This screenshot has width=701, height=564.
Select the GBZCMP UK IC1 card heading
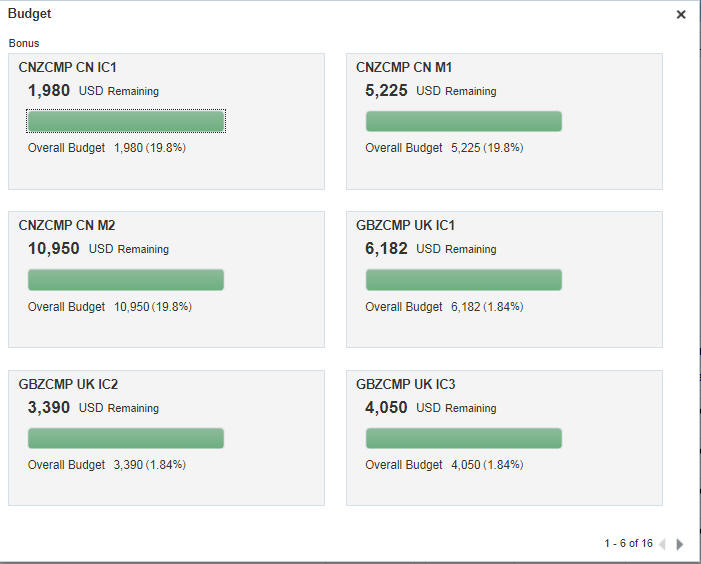(405, 225)
